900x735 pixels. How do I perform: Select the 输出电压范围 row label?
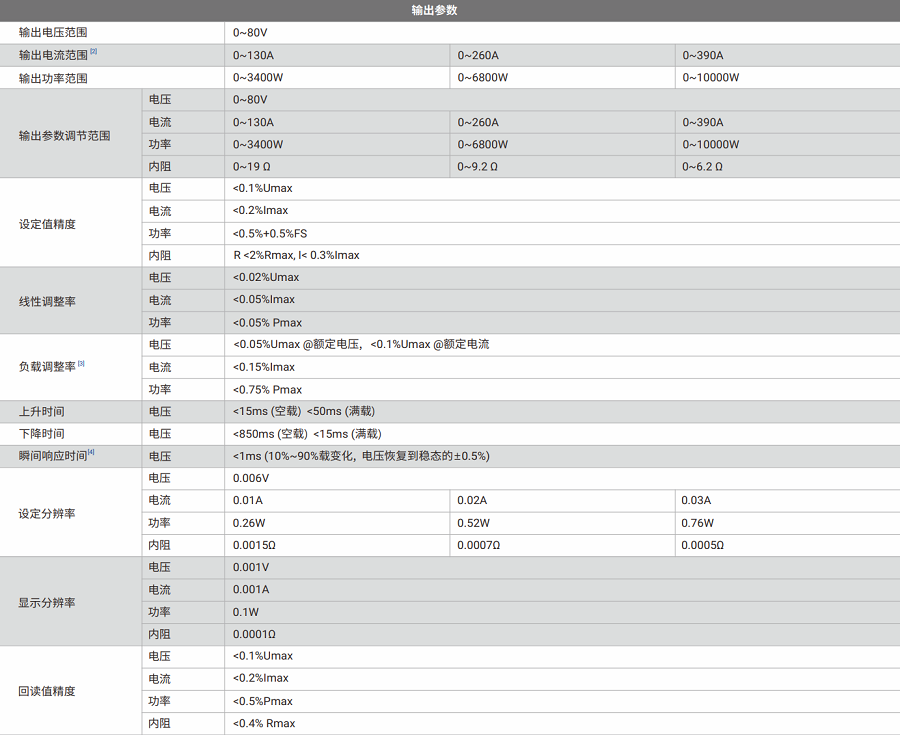pyautogui.click(x=53, y=33)
